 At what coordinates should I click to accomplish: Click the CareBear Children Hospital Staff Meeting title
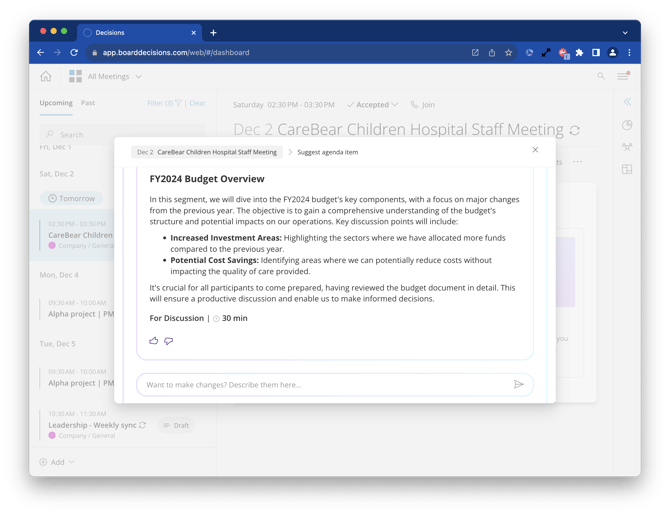click(420, 129)
